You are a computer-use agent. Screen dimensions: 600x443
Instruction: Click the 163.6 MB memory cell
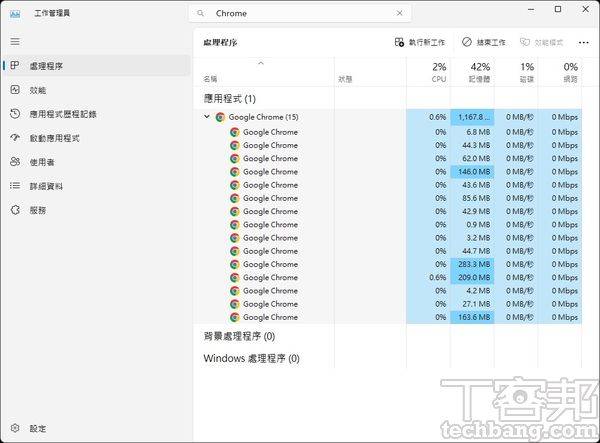[472, 317]
